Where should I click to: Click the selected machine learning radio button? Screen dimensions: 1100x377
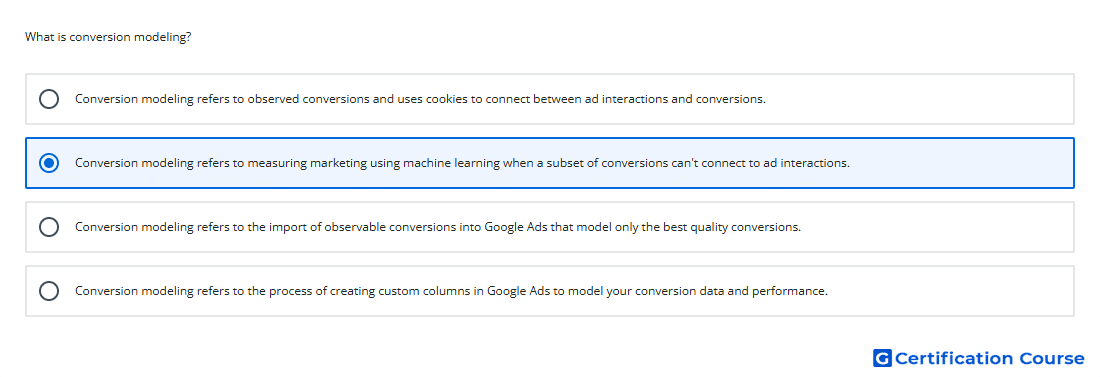point(49,163)
